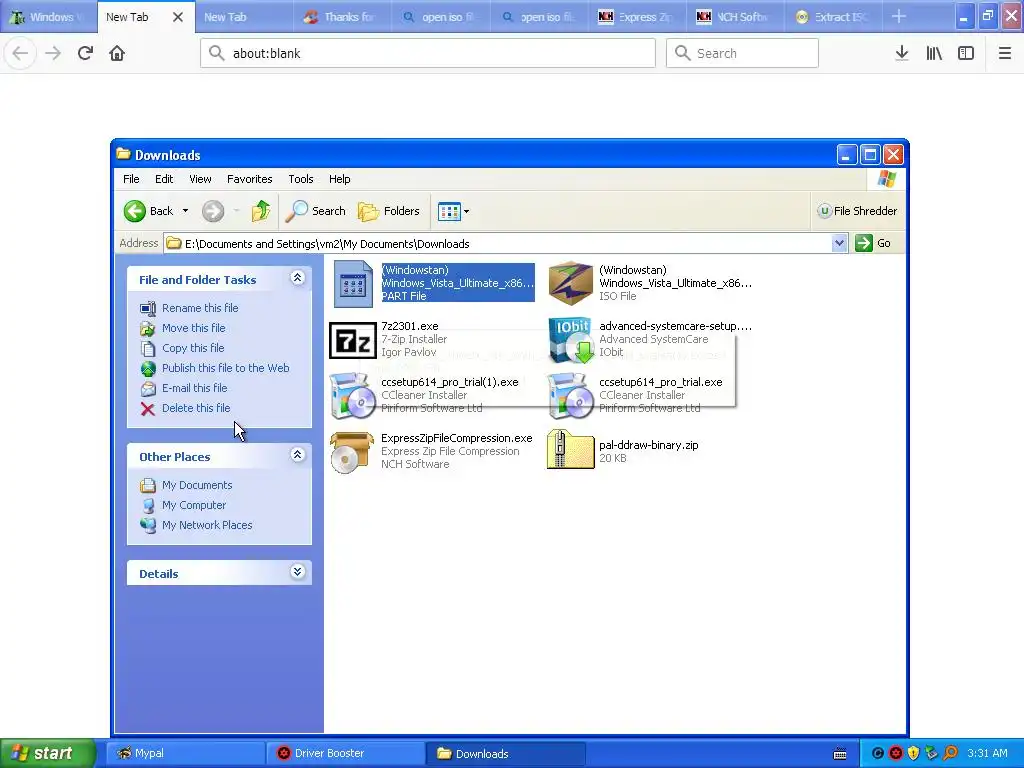The height and width of the screenshot is (768, 1024).
Task: Click Copy this file
Action: click(193, 348)
